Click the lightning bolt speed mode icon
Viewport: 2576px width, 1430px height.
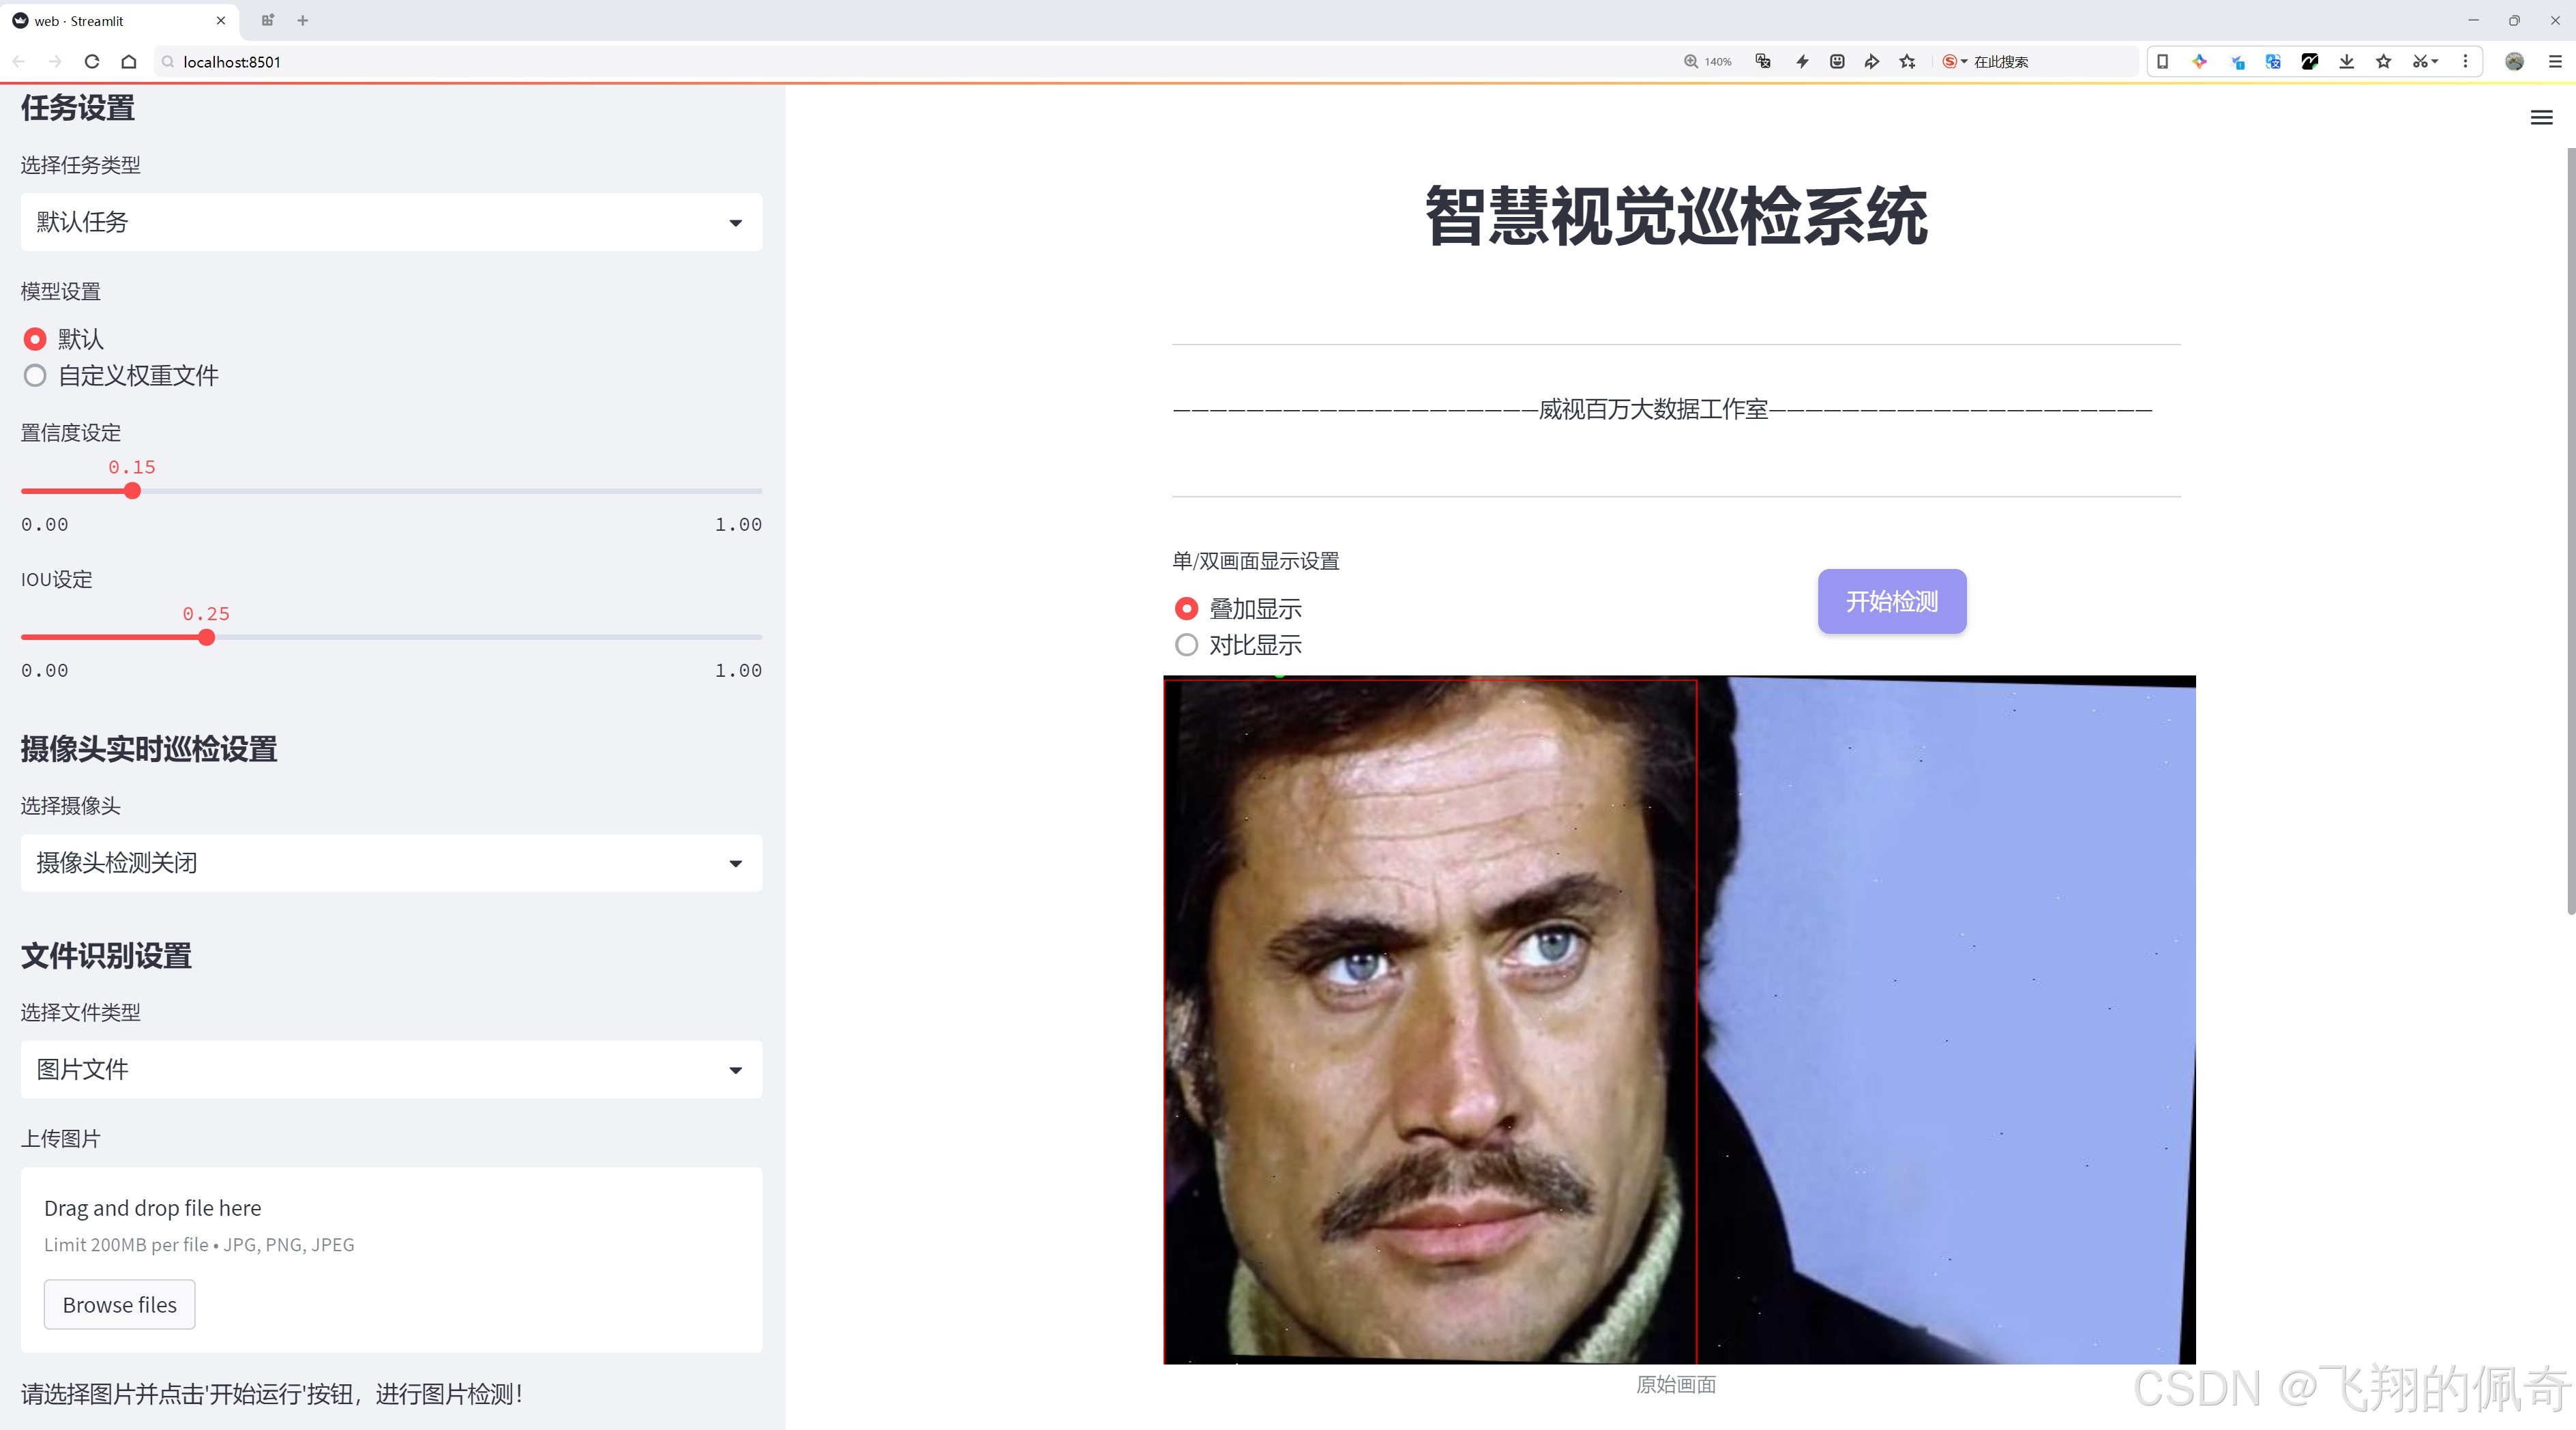pos(1802,61)
